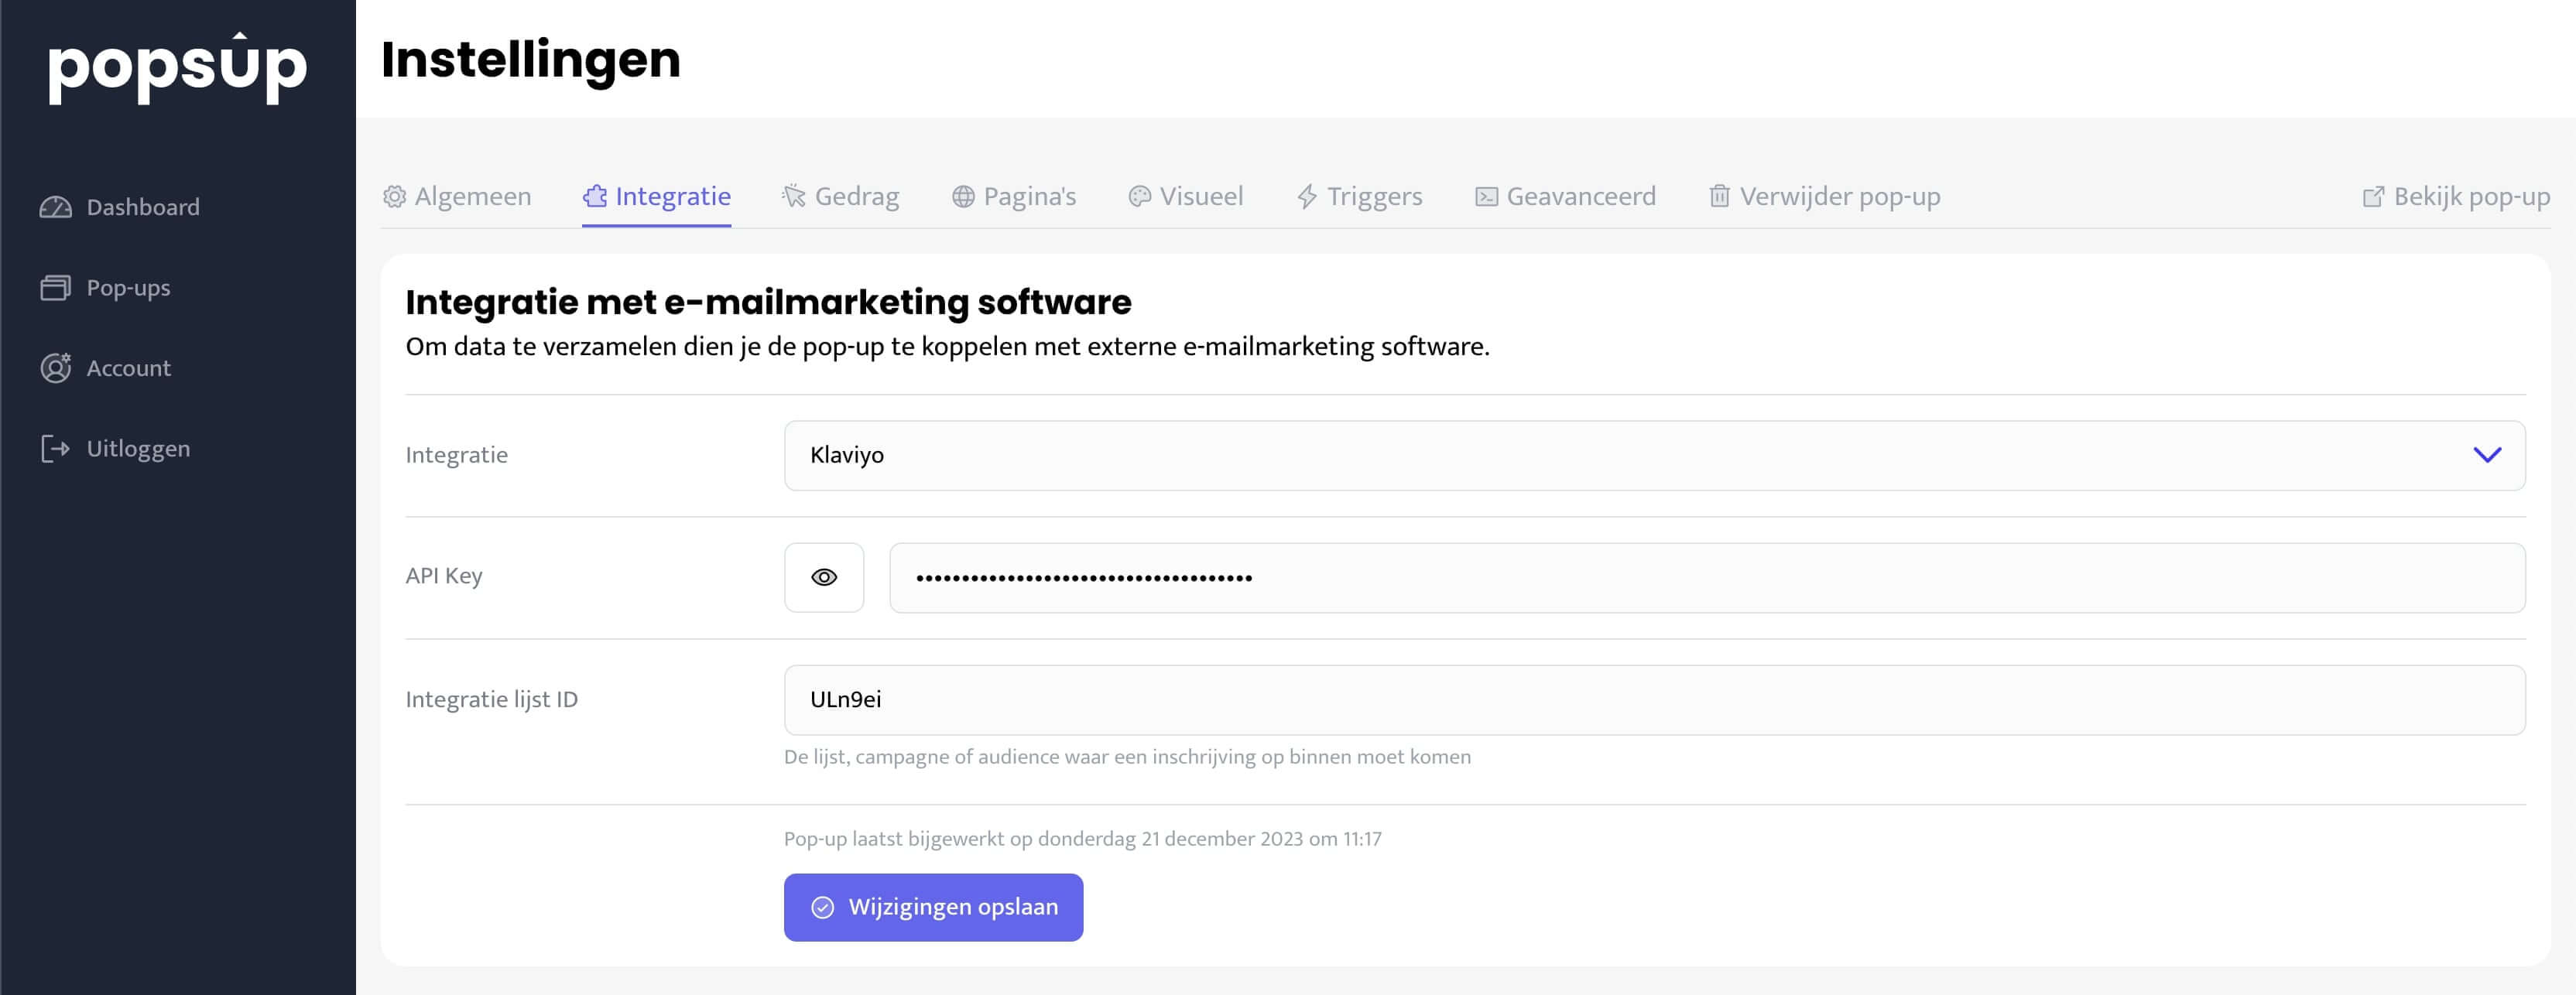Click the Visueel palette icon
The width and height of the screenshot is (2576, 995).
(x=1139, y=197)
